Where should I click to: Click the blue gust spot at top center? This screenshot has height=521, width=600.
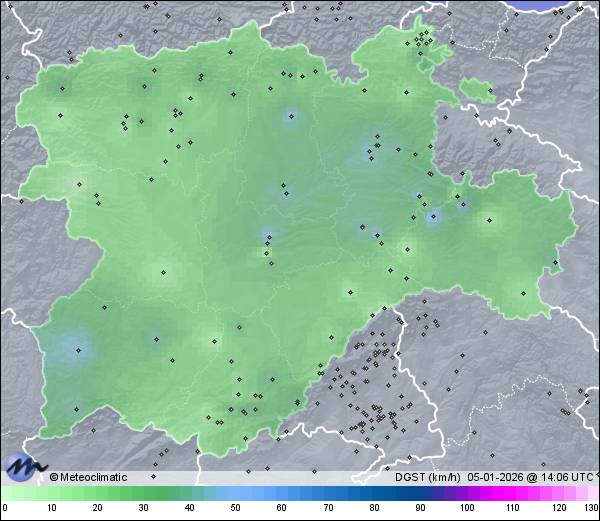[291, 117]
